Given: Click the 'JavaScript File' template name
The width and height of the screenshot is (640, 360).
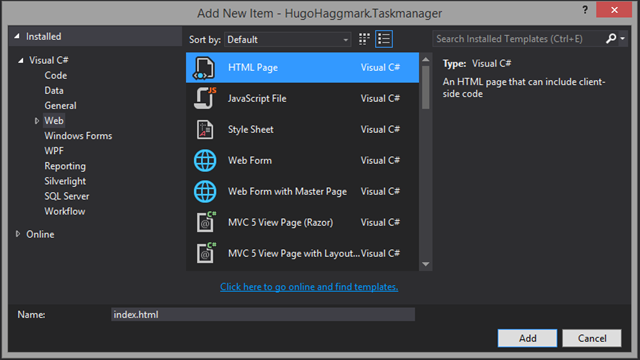Looking at the screenshot, I should click(x=257, y=98).
